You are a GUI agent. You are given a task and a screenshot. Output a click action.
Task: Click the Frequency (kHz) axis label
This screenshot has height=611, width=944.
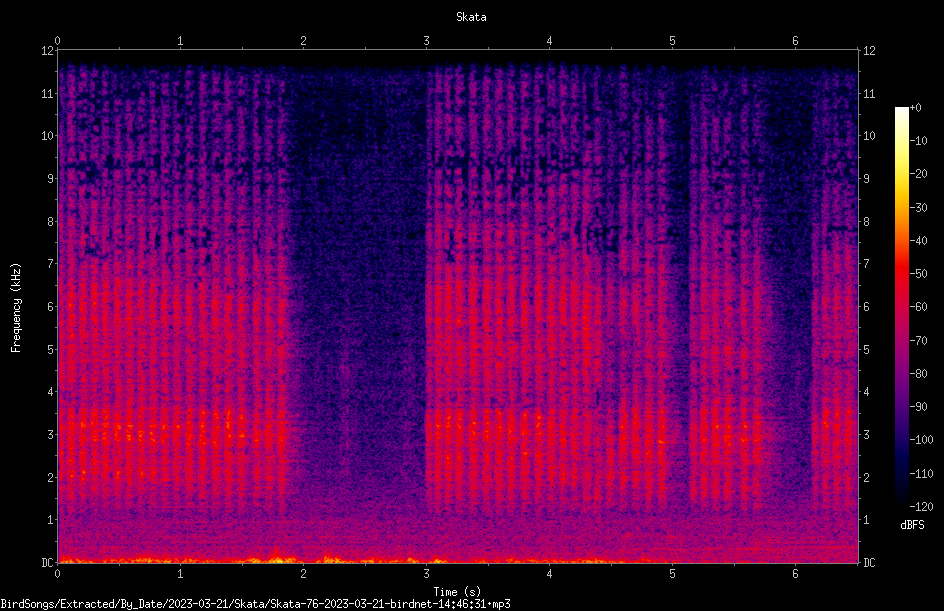tap(16, 308)
